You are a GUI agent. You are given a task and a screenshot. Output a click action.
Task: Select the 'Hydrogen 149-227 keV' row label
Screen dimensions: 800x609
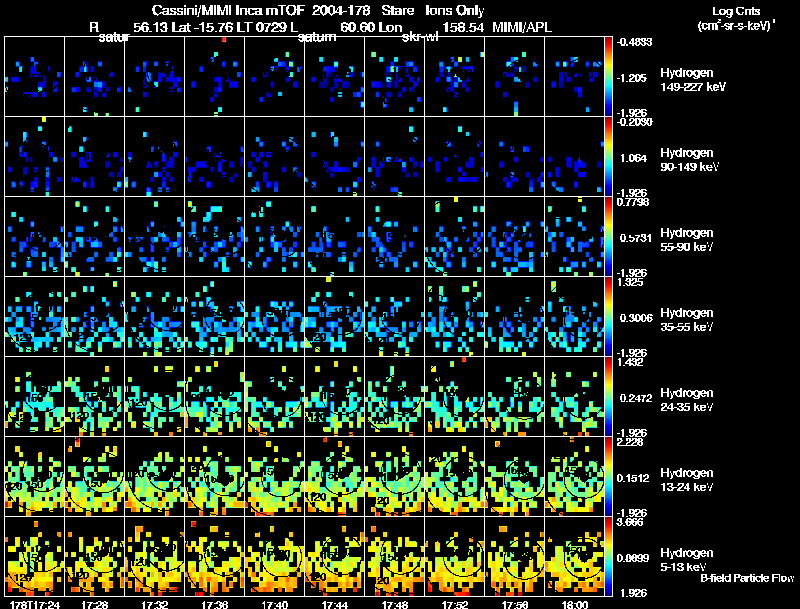point(693,80)
